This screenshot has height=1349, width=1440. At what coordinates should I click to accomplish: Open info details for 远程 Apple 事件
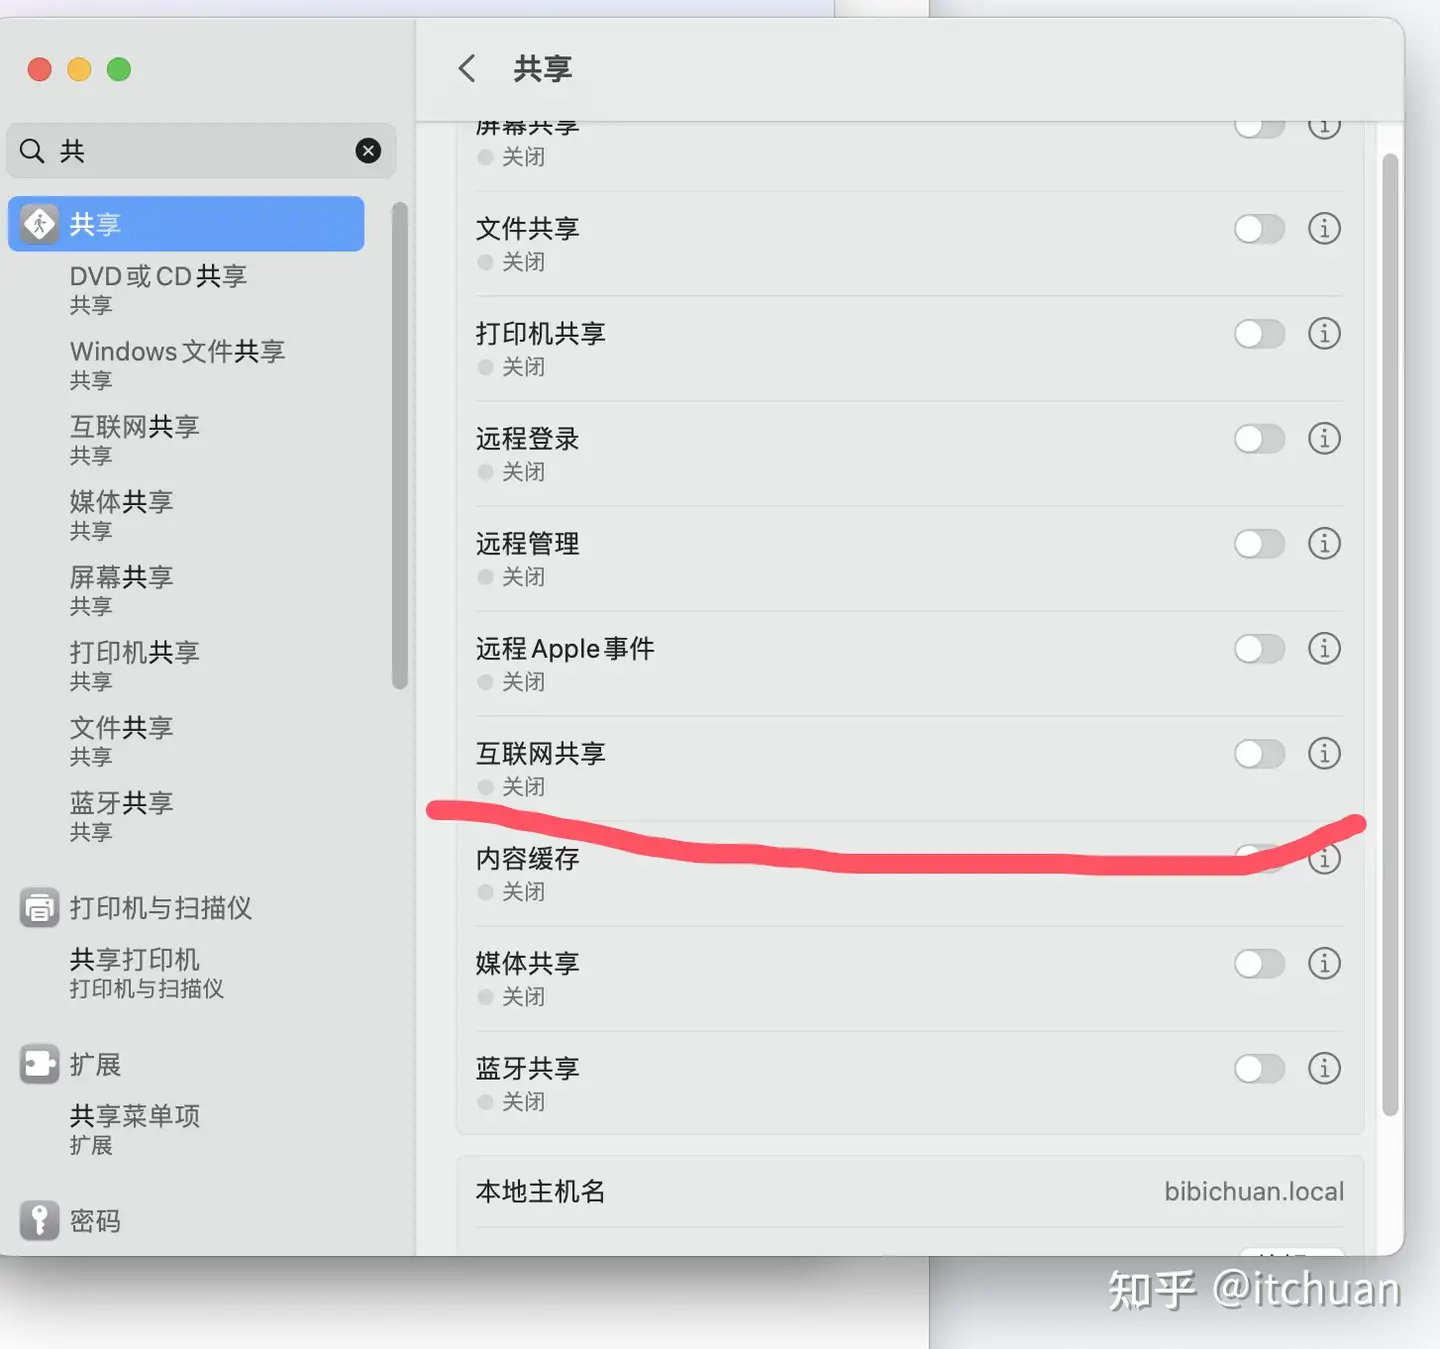pyautogui.click(x=1324, y=649)
